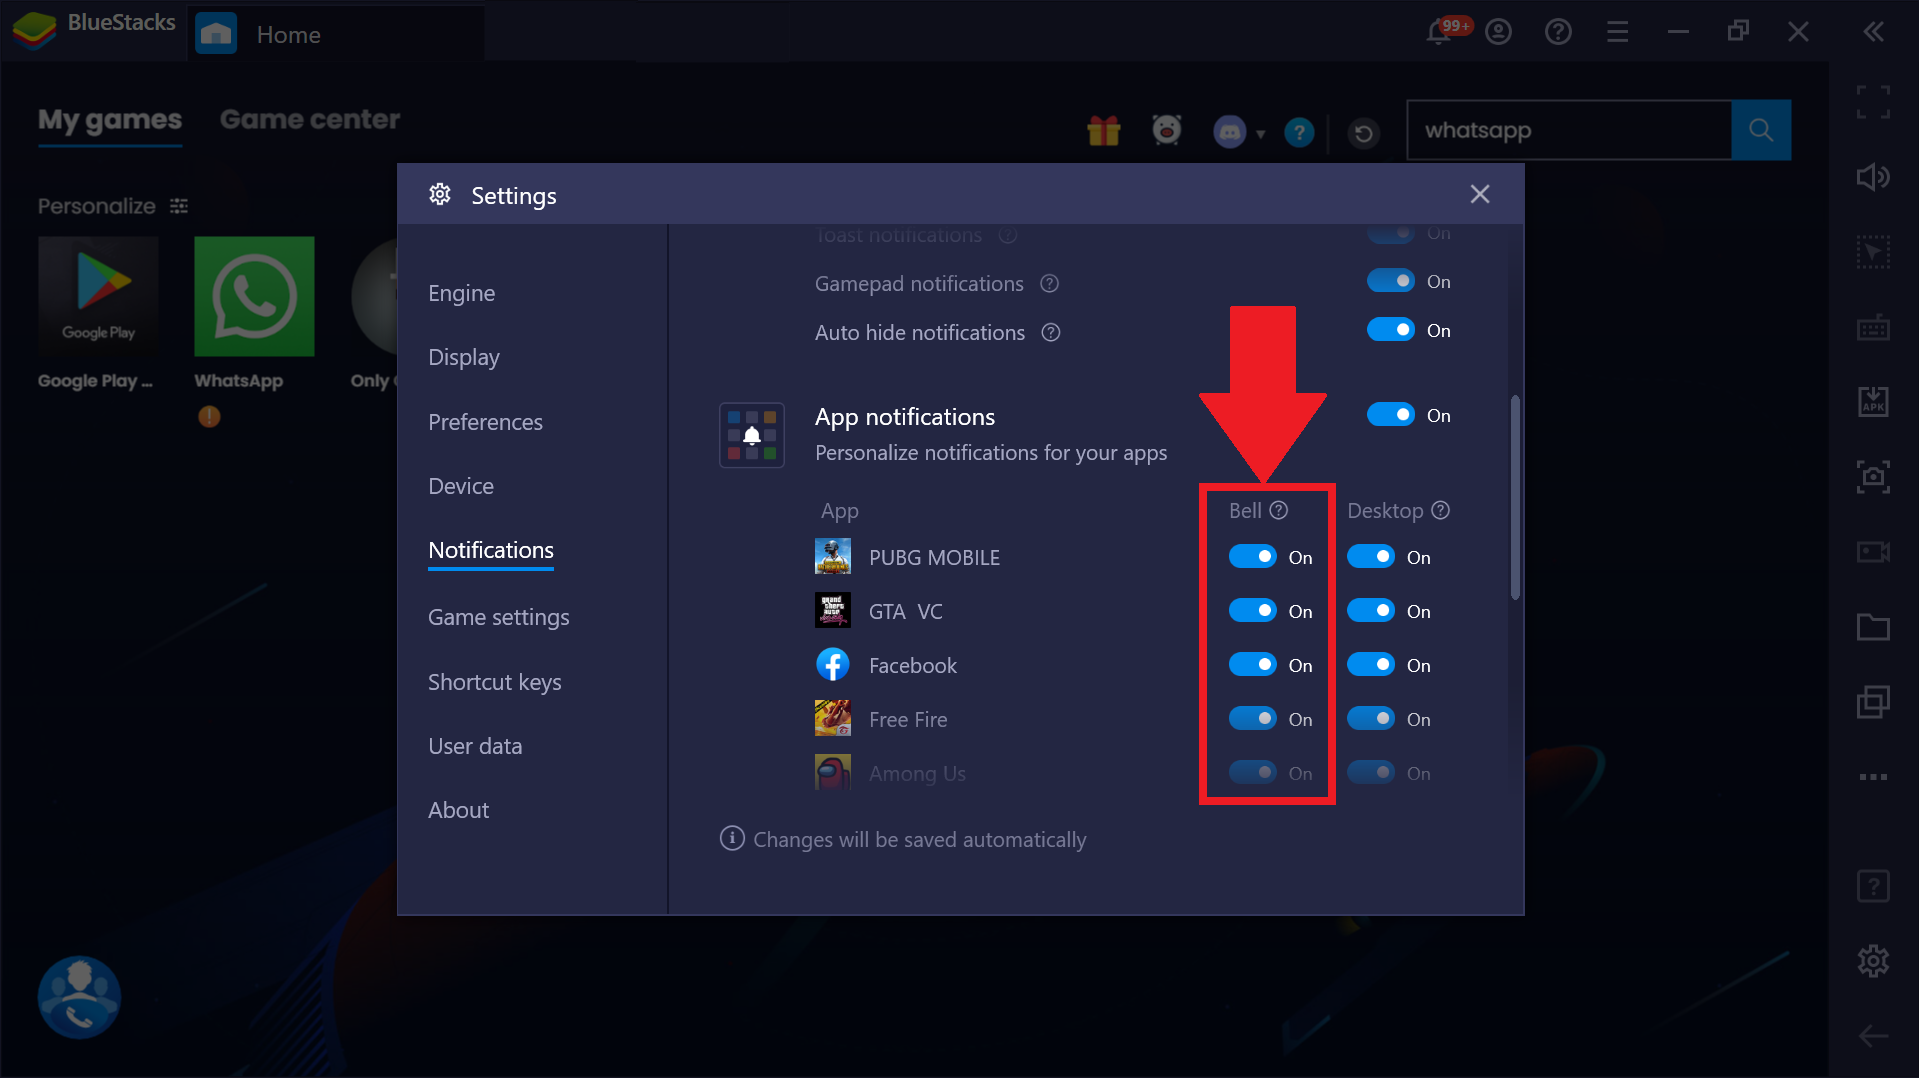Click the blue help circle icon
1919x1078 pixels.
pyautogui.click(x=1299, y=132)
